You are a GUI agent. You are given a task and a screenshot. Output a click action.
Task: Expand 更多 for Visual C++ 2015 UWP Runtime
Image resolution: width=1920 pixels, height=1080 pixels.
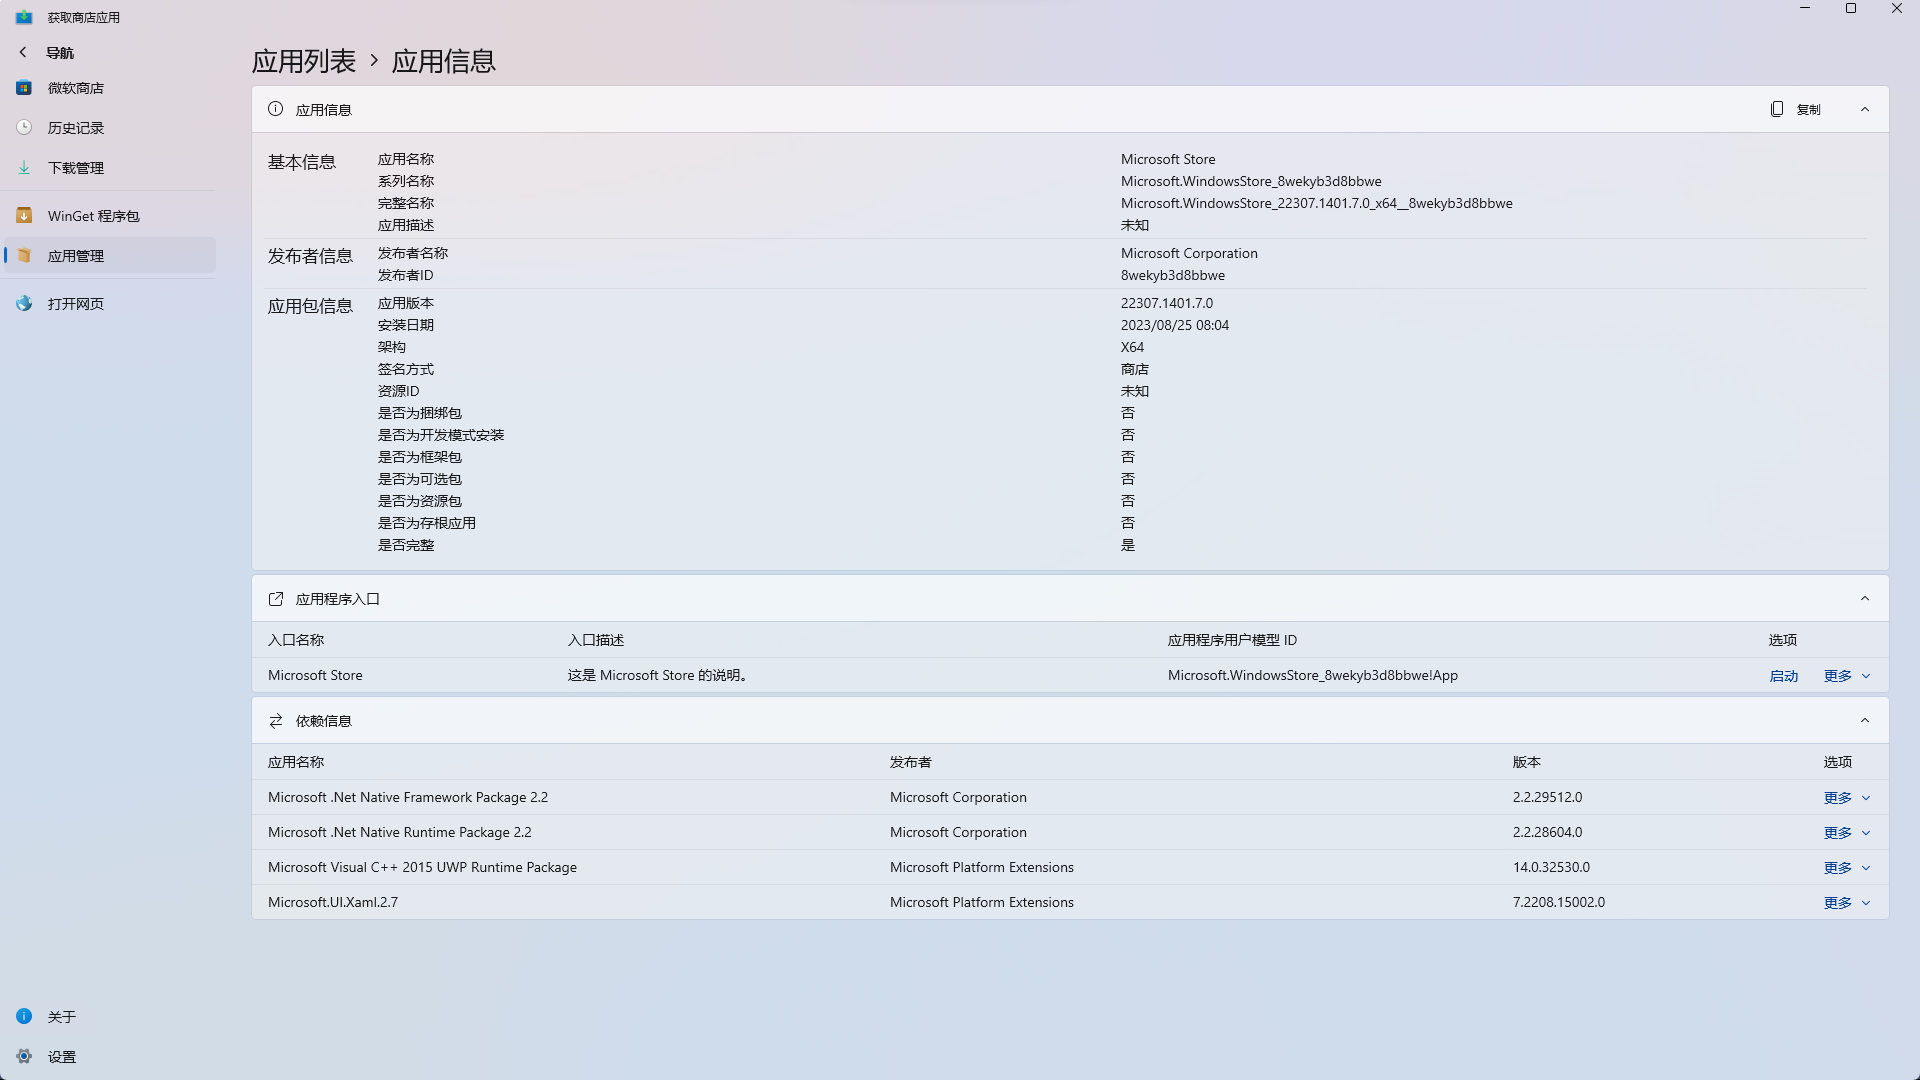click(x=1840, y=867)
